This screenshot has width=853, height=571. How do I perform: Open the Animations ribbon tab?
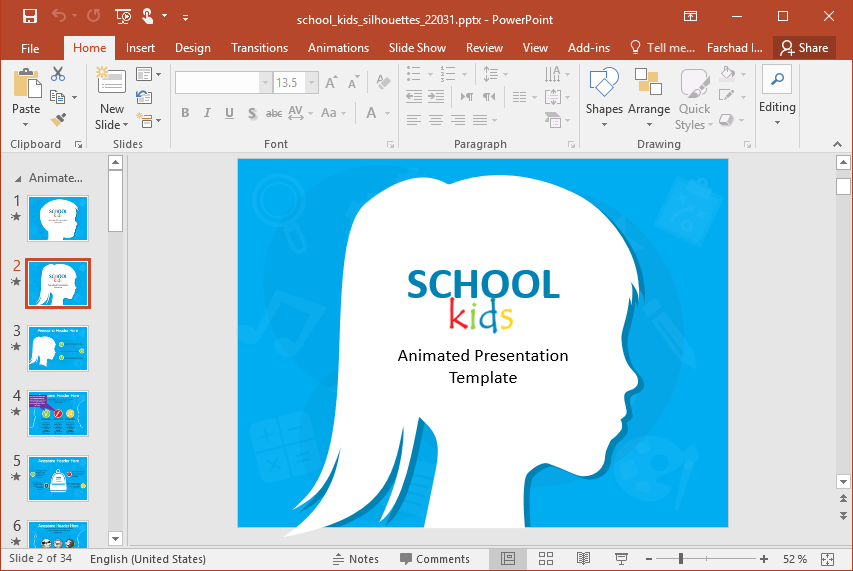(x=338, y=48)
